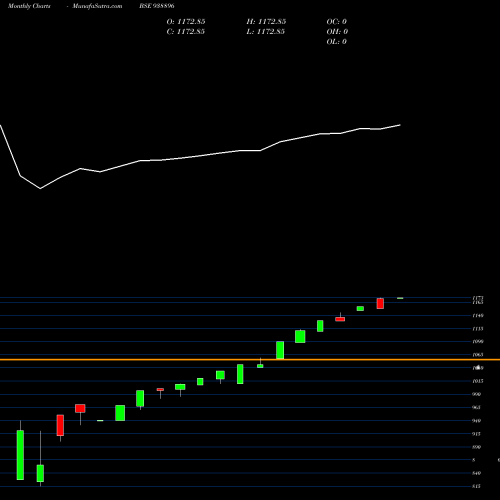Click the 1015 price axis label
The image size is (500, 500).
[478, 381]
